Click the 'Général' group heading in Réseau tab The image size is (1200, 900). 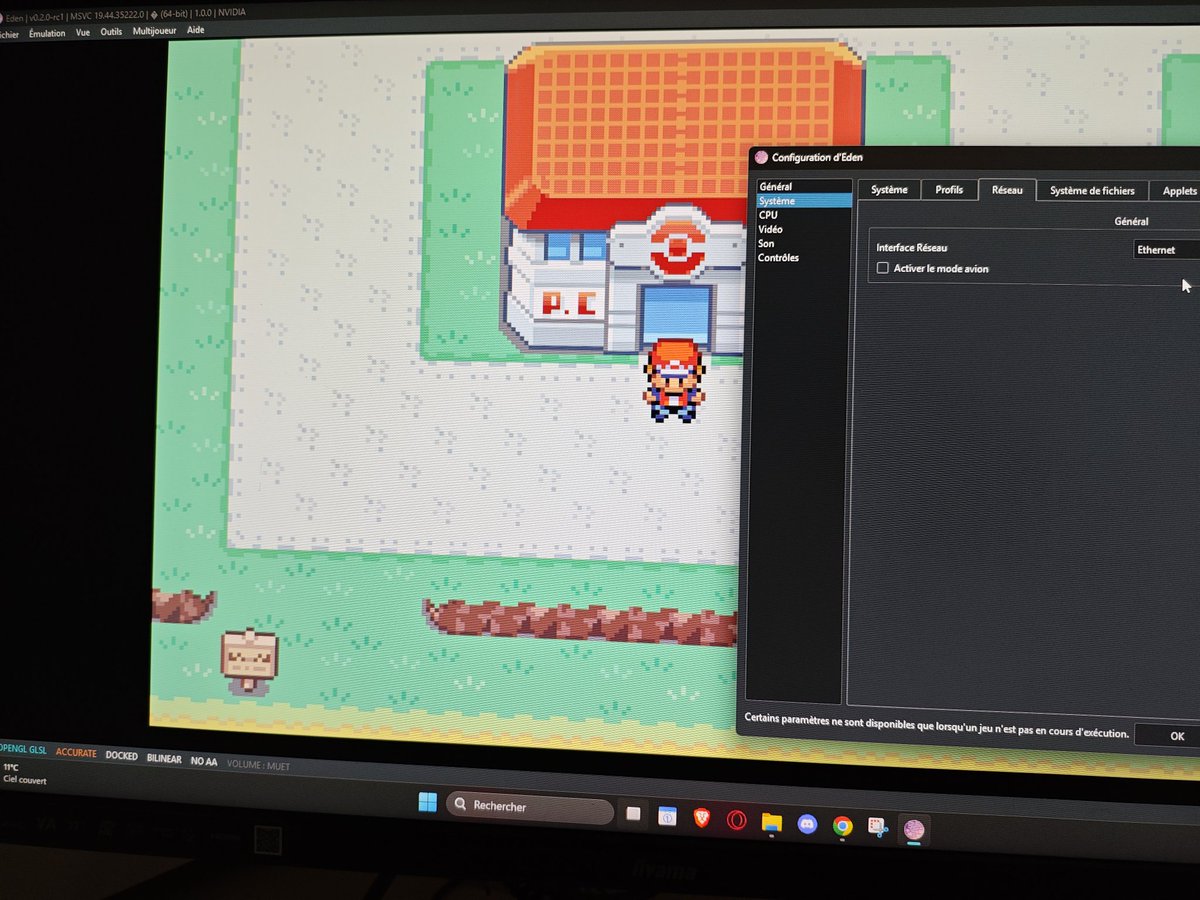[x=1131, y=221]
